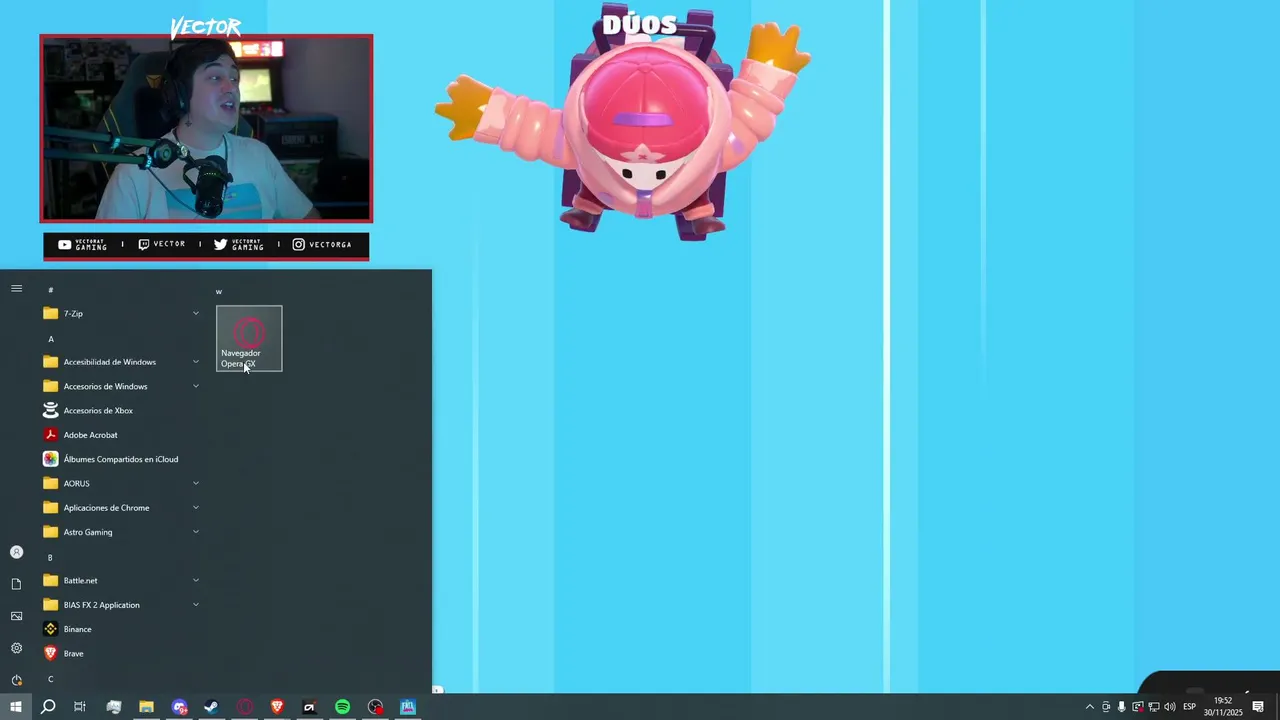Switch to Fall Guys taskbar icon
Screen dimensions: 1280x720
pos(408,707)
